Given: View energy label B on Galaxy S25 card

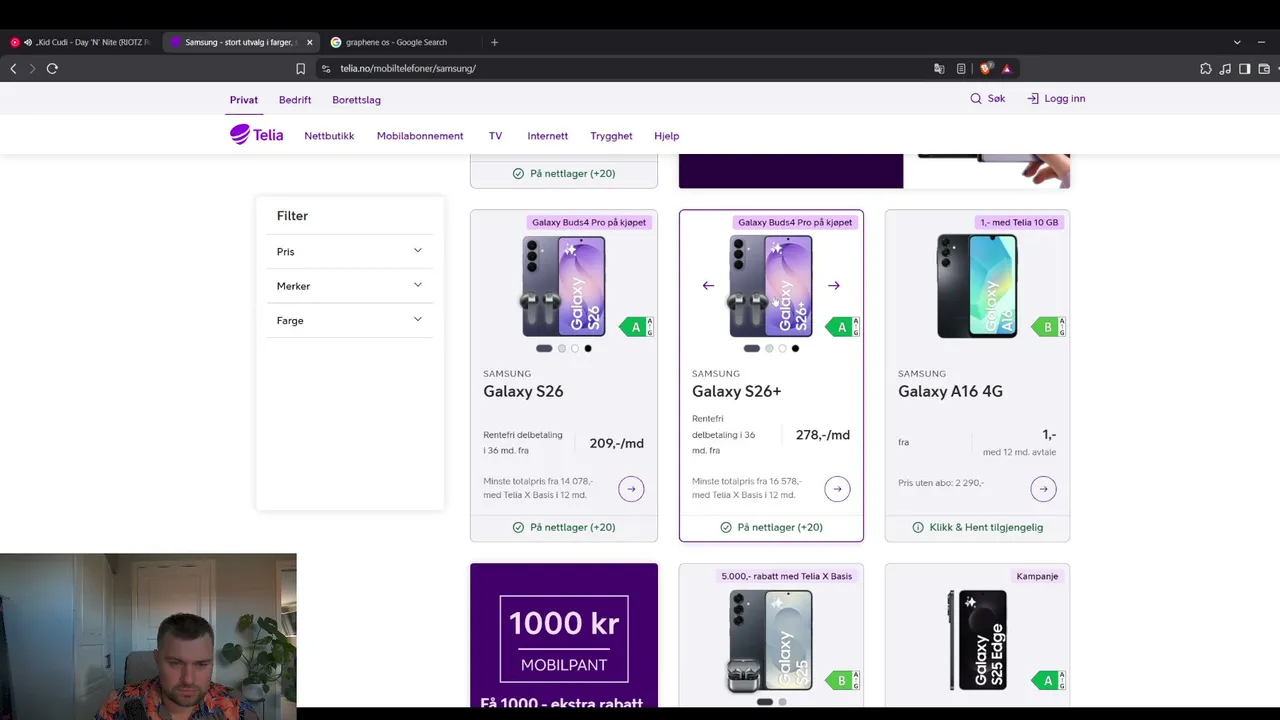Looking at the screenshot, I should pos(842,681).
